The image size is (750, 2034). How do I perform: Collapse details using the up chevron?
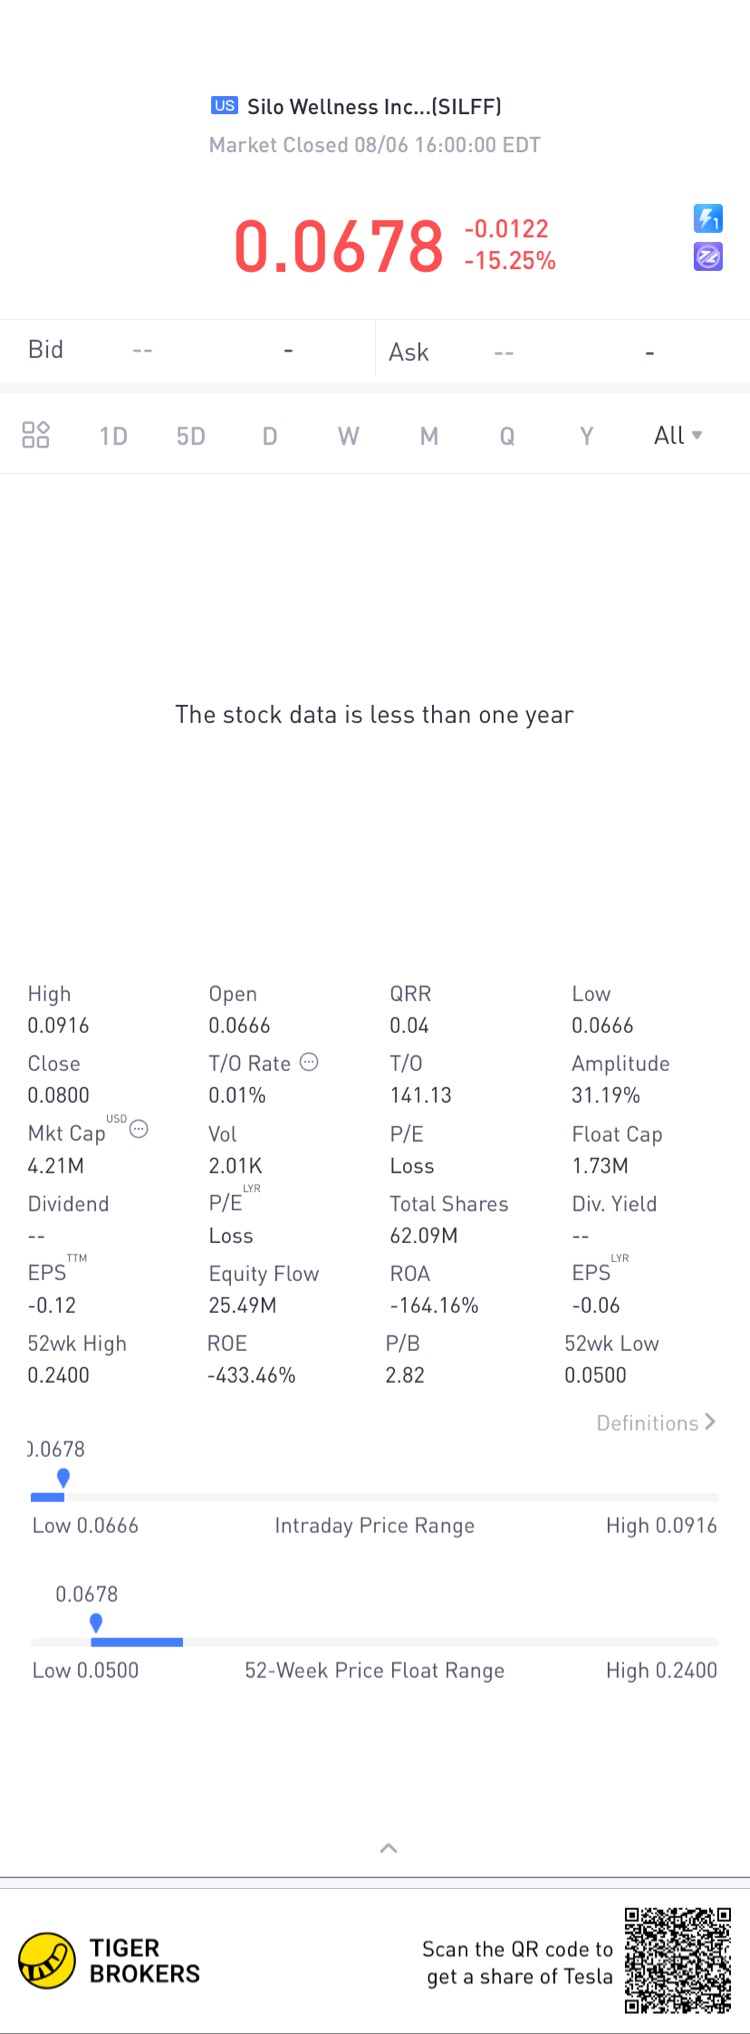click(389, 1848)
